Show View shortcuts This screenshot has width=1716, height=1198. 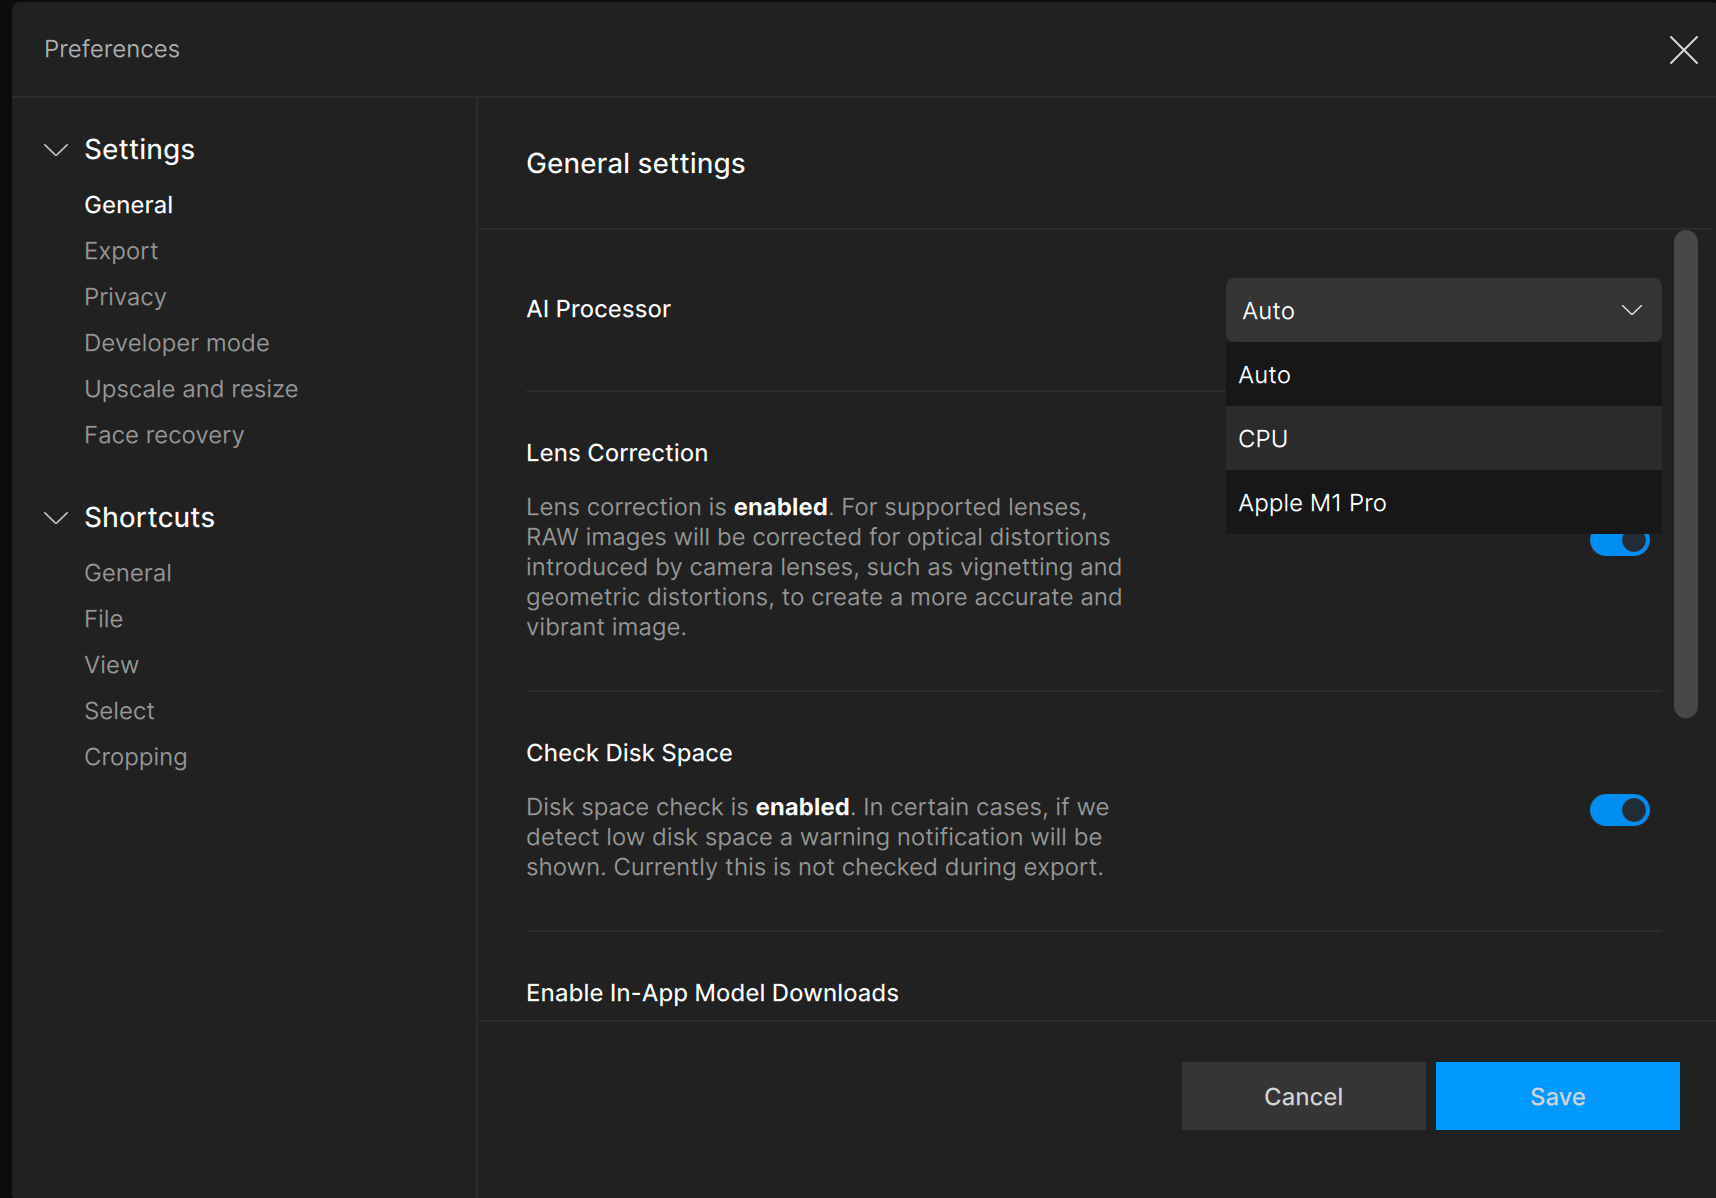[111, 665]
